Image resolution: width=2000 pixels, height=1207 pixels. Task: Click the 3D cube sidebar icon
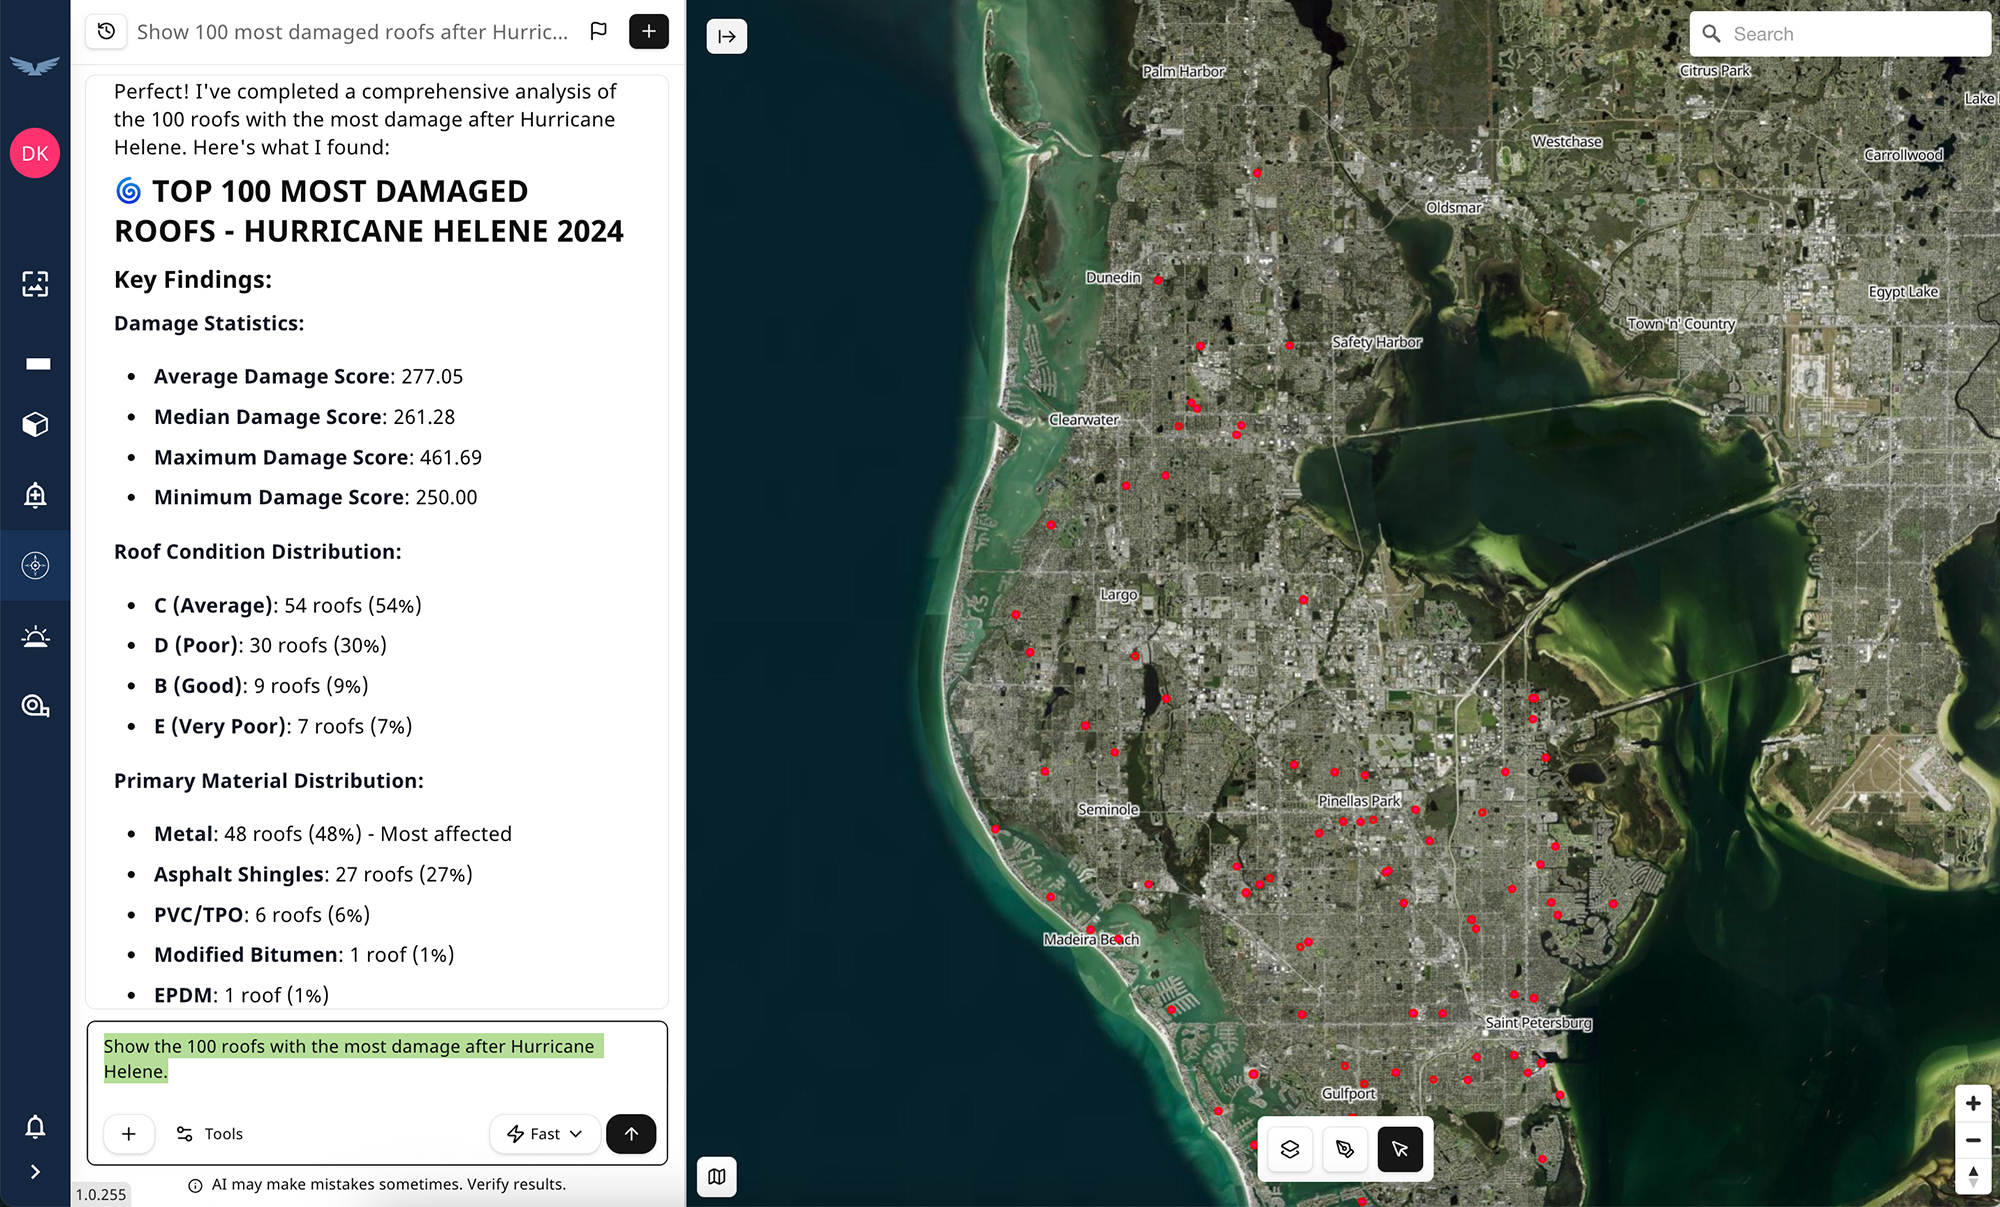pos(35,425)
